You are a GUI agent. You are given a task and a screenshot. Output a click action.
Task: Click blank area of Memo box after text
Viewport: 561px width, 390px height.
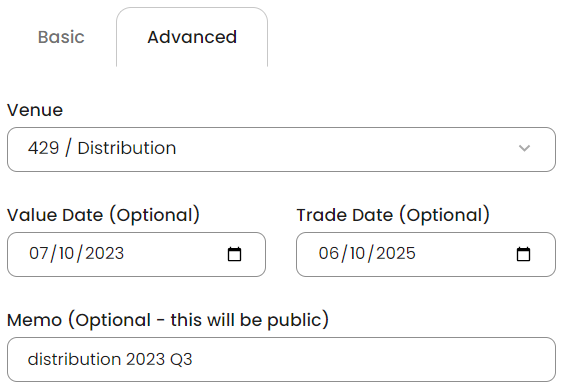372,359
